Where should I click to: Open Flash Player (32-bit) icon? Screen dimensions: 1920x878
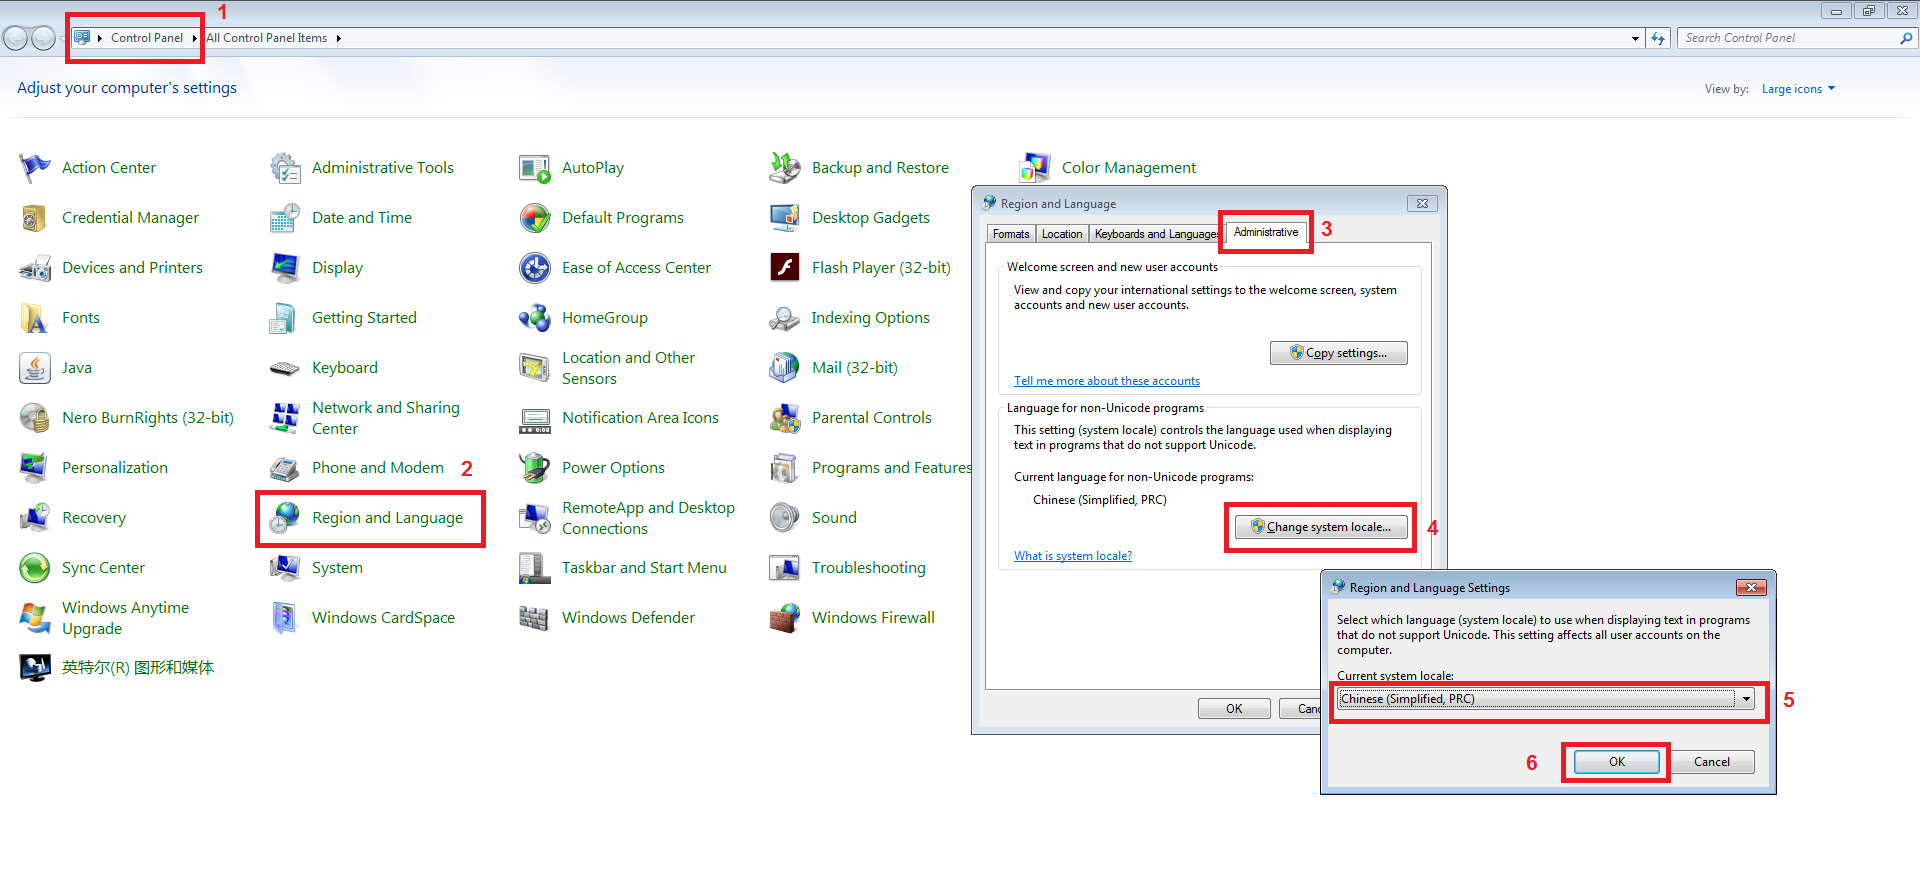(x=785, y=268)
